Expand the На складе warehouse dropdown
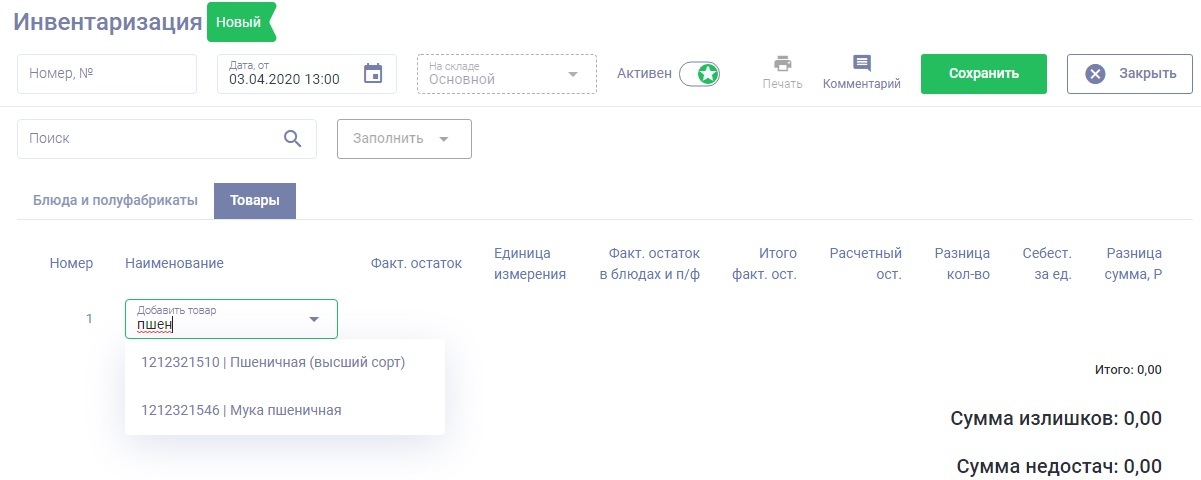 tap(506, 74)
